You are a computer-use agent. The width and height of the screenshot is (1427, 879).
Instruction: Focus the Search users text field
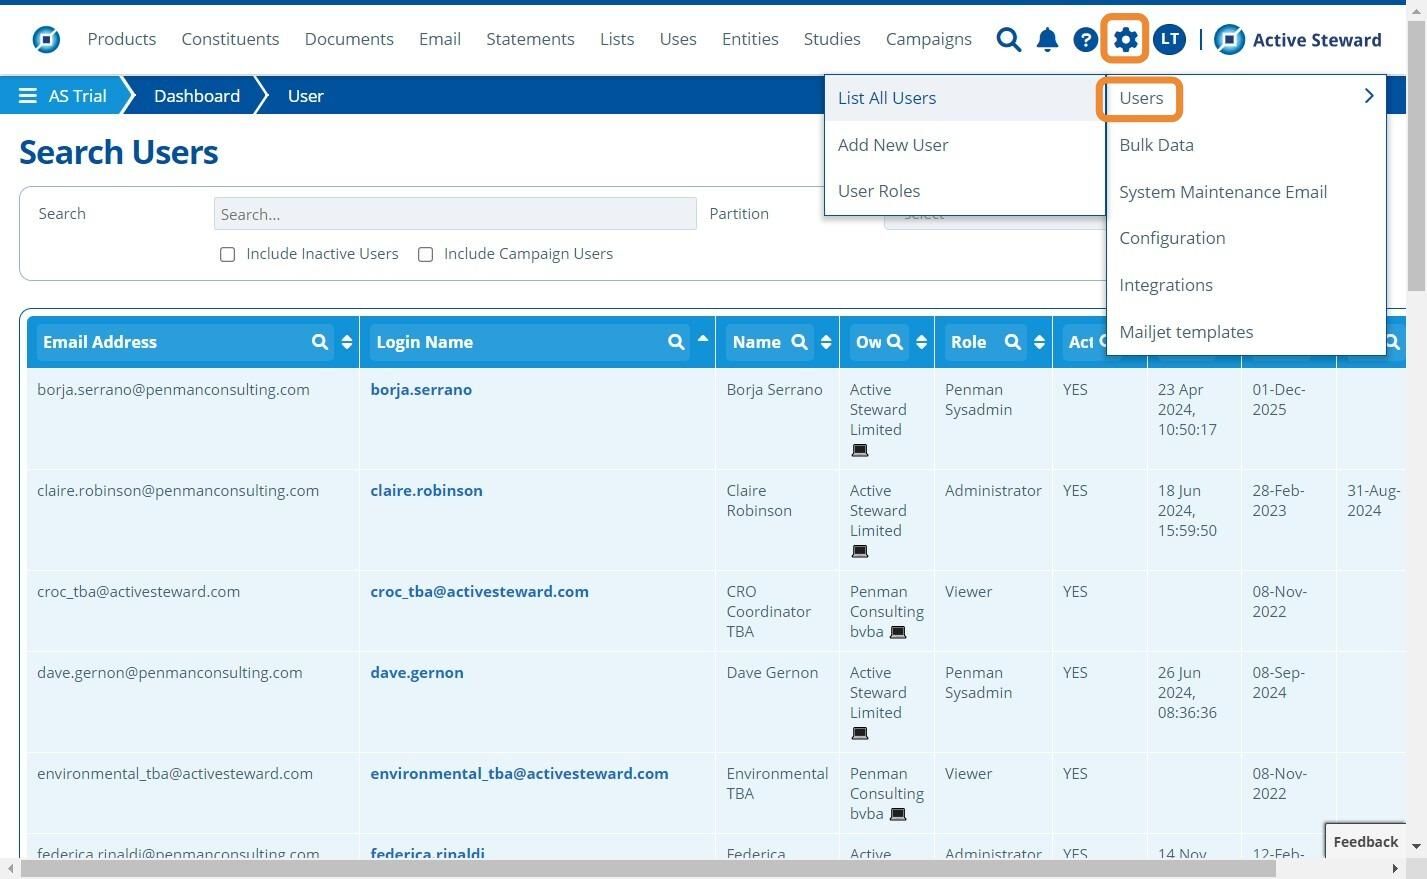tap(455, 214)
